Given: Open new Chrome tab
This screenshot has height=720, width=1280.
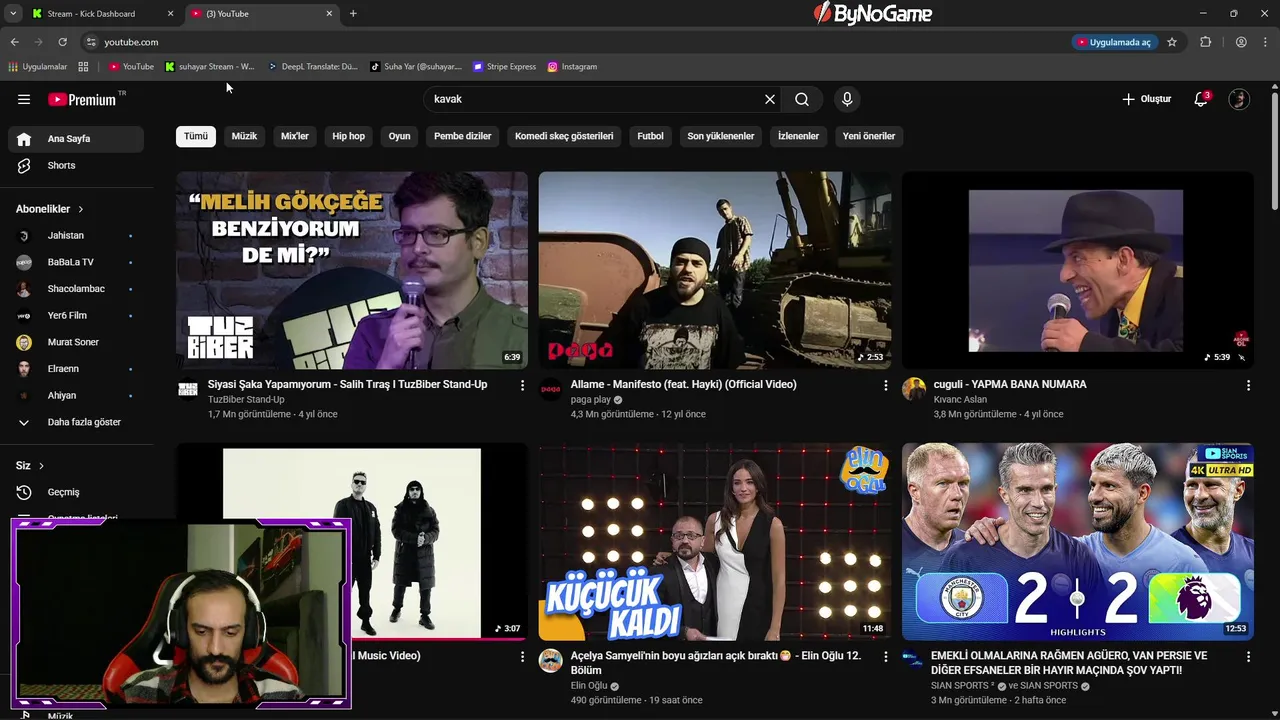Looking at the screenshot, I should click(353, 13).
